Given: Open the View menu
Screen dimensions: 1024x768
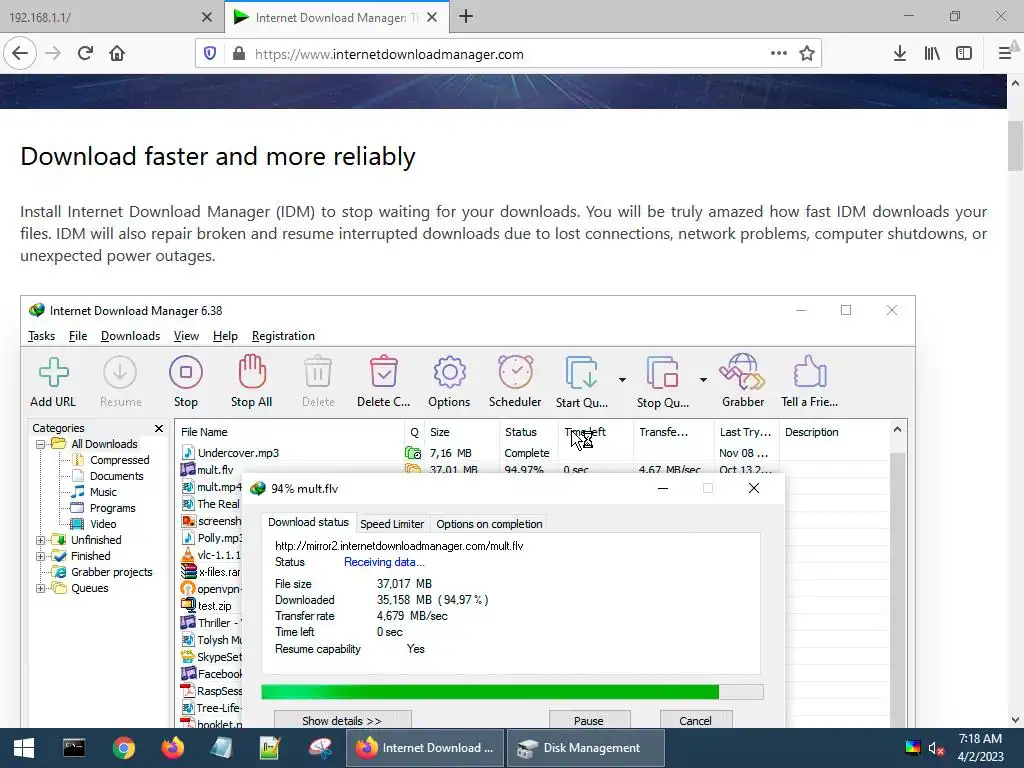Looking at the screenshot, I should [186, 336].
